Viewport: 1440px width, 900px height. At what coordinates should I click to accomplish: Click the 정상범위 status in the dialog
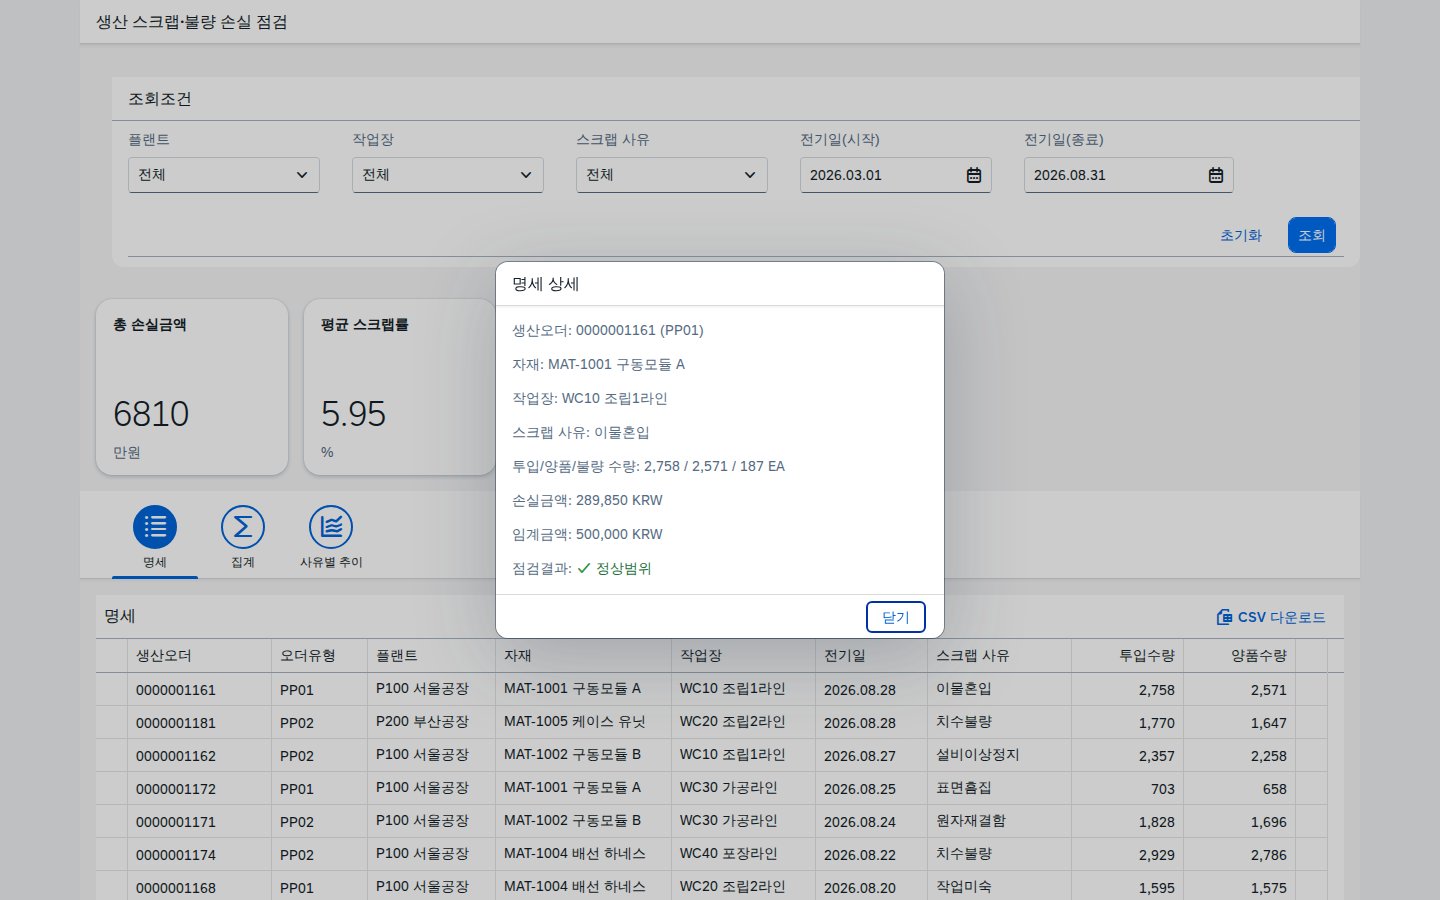[x=614, y=568]
